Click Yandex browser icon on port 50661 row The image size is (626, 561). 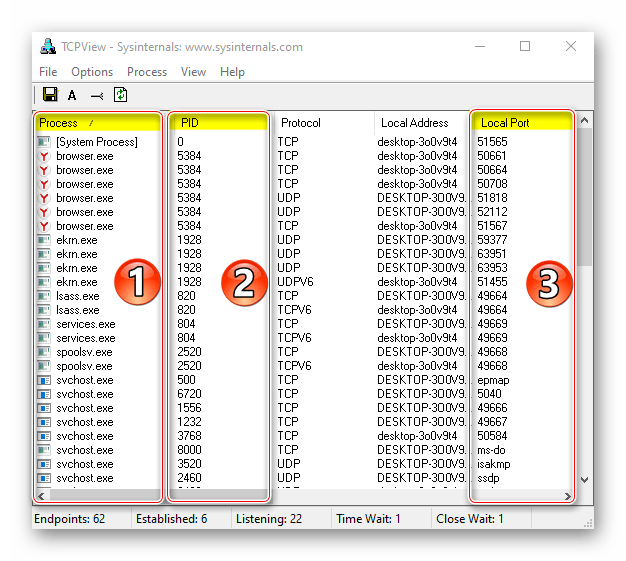pos(44,156)
